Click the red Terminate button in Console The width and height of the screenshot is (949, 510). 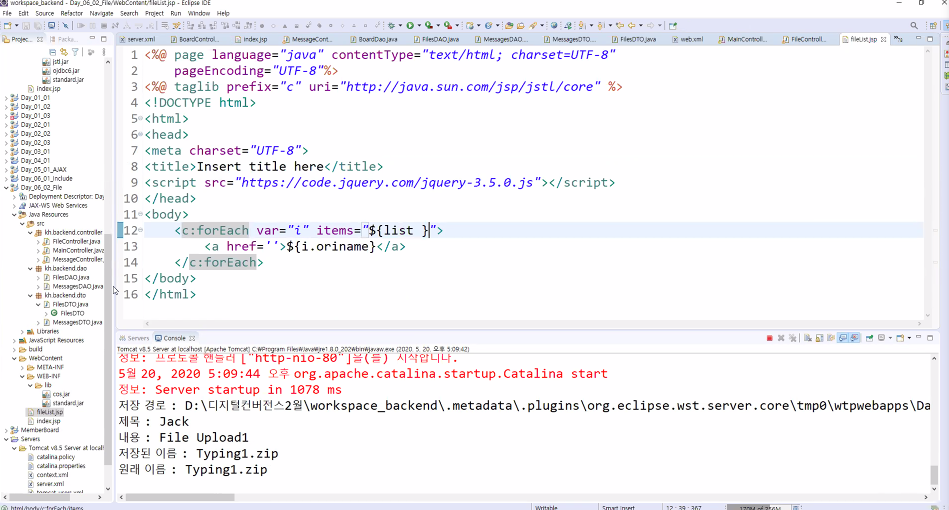pyautogui.click(x=770, y=338)
